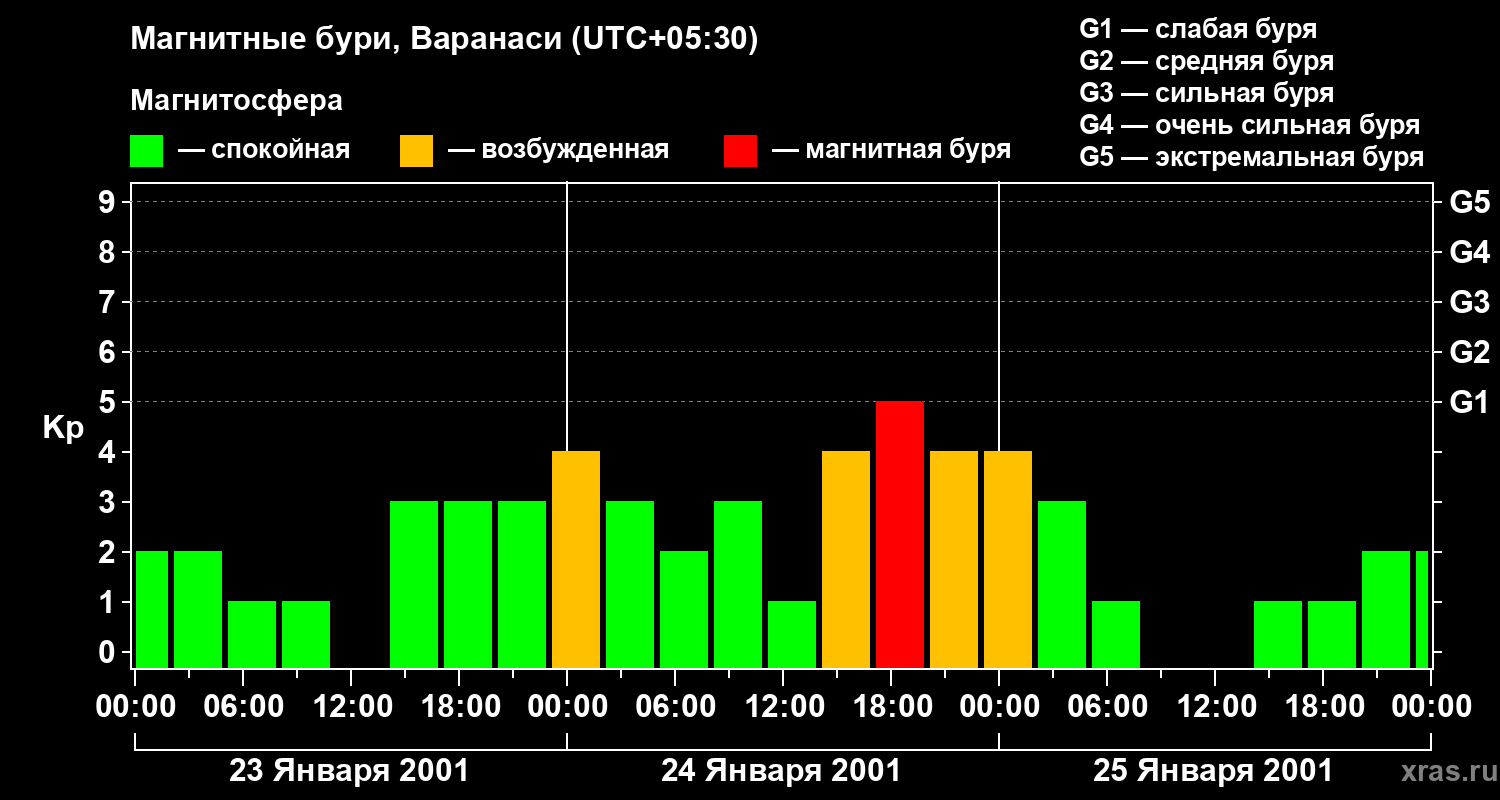Click the 'G4' label on the right axis
Viewport: 1500px width, 800px height.
1470,252
